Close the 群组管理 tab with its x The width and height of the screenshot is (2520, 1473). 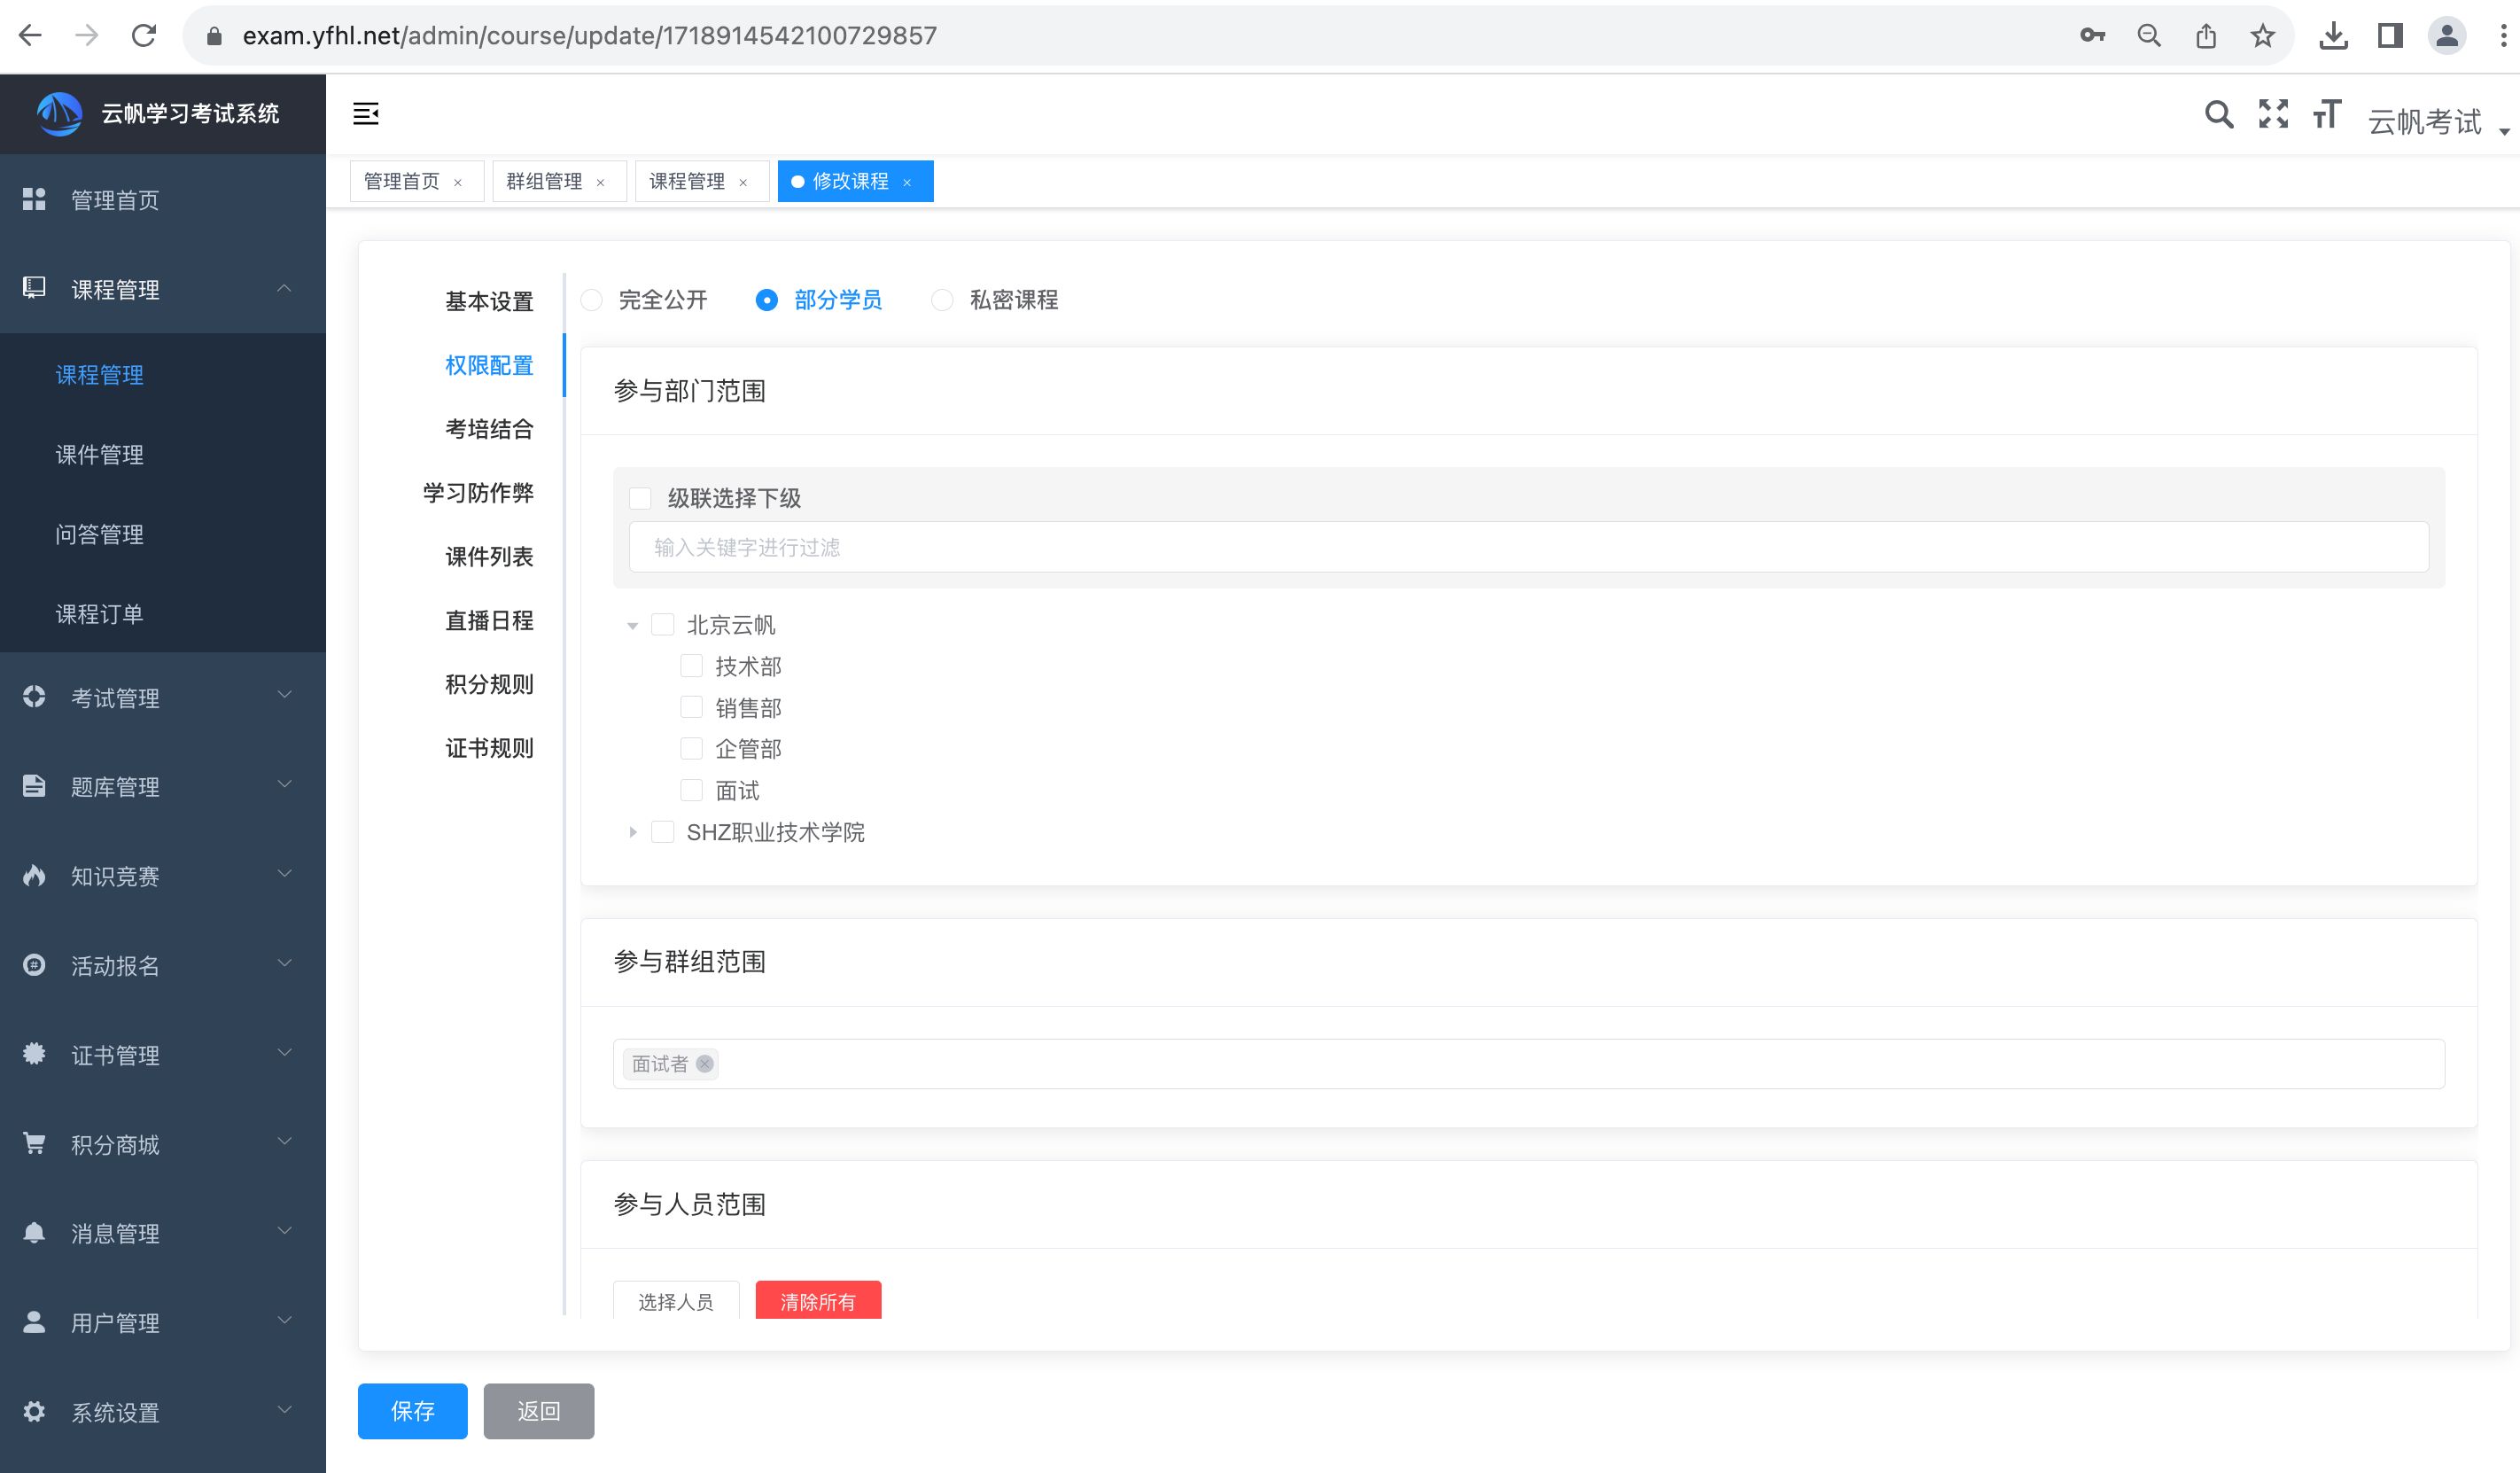pos(601,183)
